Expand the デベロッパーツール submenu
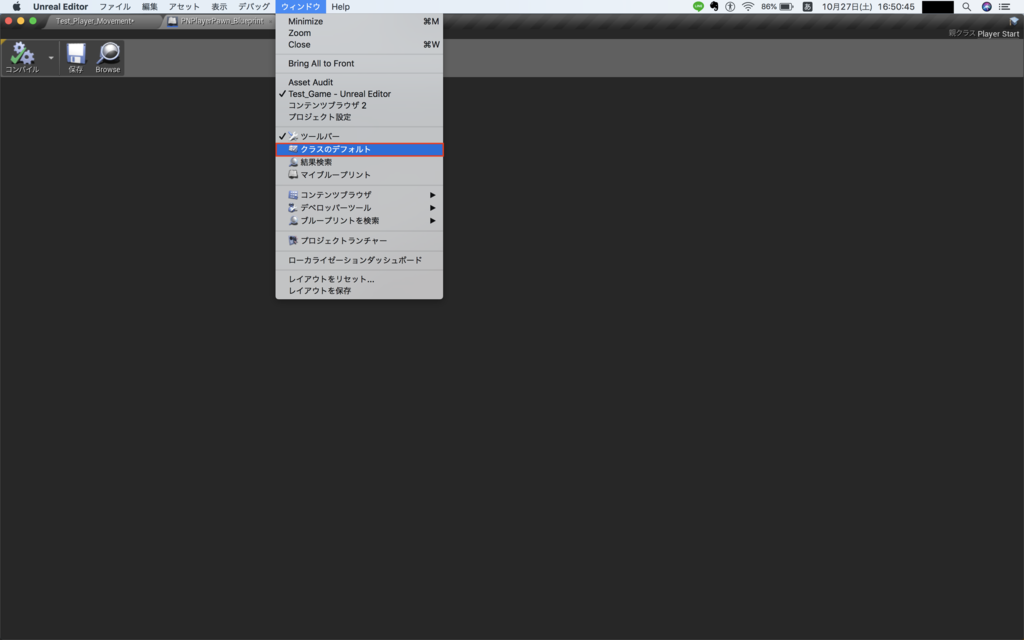Image resolution: width=1024 pixels, height=640 pixels. 359,208
